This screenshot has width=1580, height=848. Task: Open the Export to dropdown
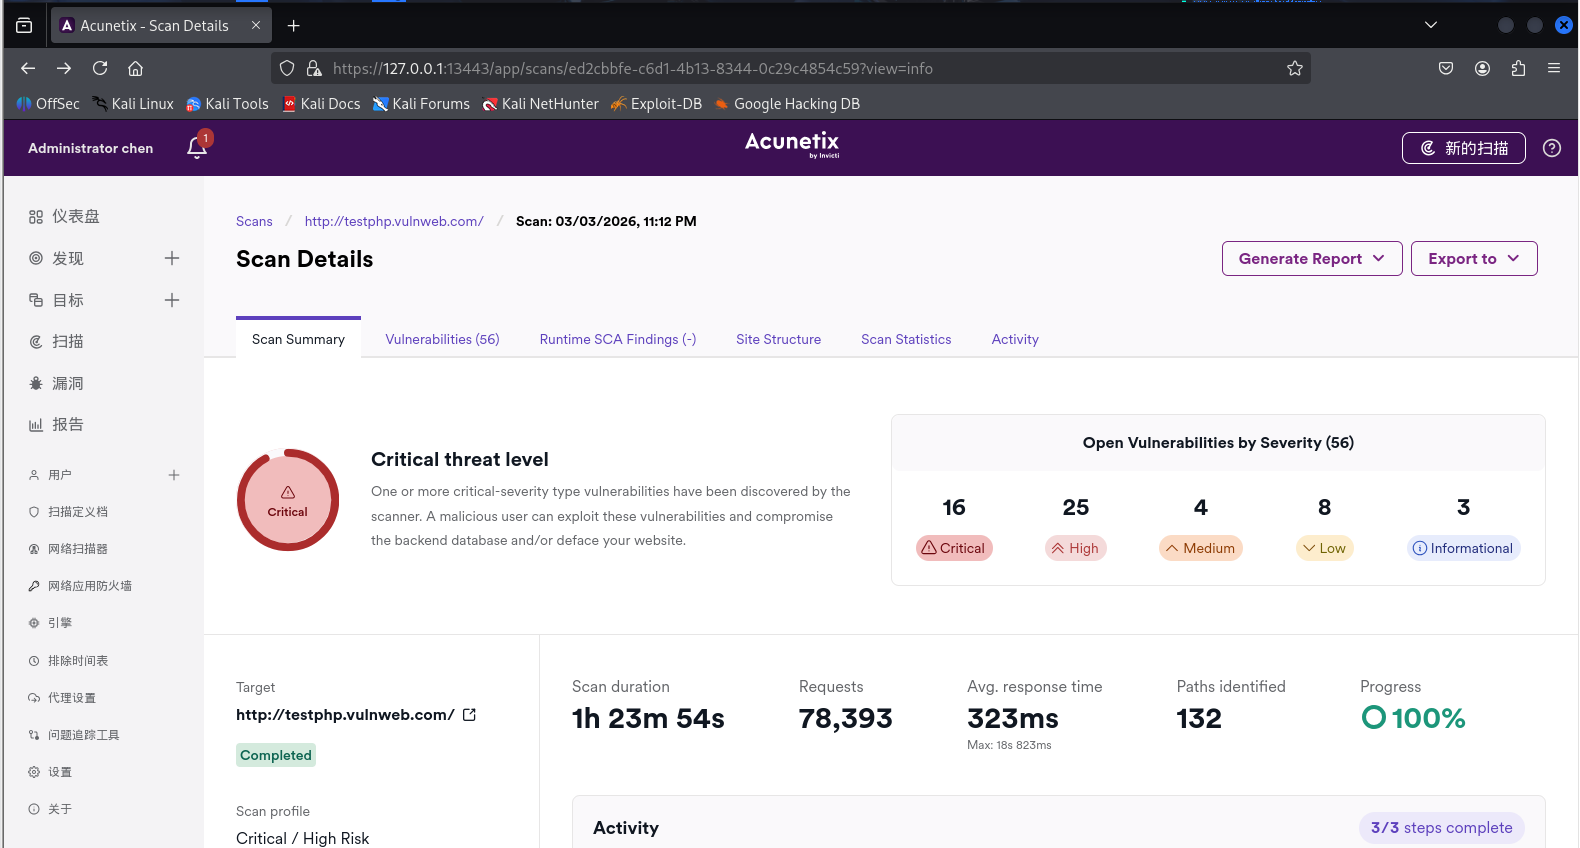[1474, 259]
